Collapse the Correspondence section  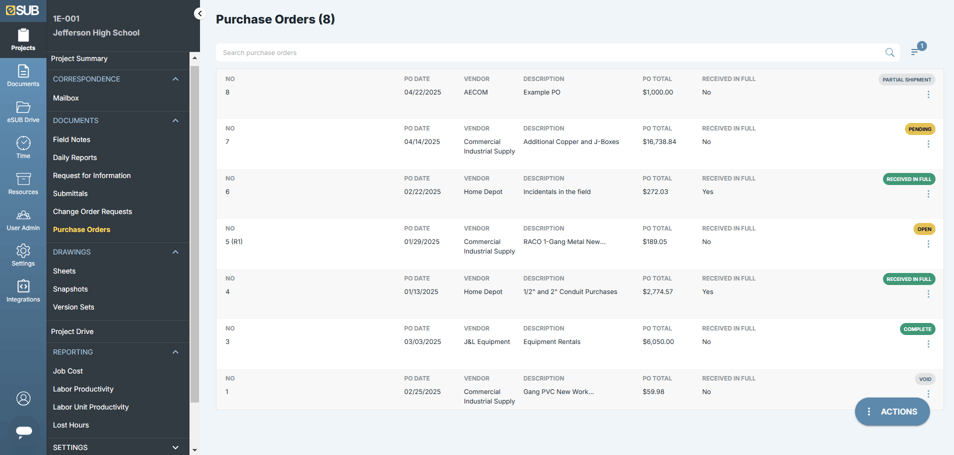tap(176, 79)
